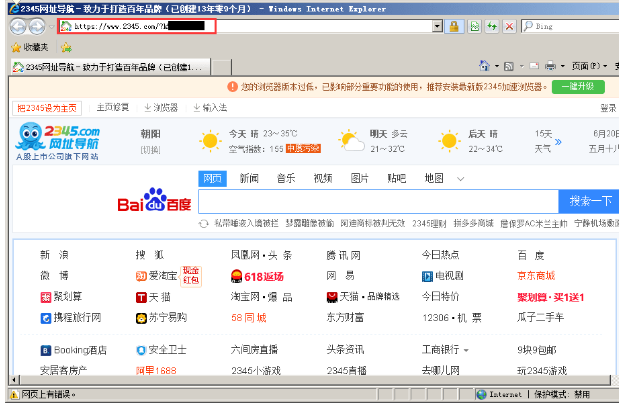619x406 pixels.
Task: Select the 网页 search tab
Action: coord(212,179)
